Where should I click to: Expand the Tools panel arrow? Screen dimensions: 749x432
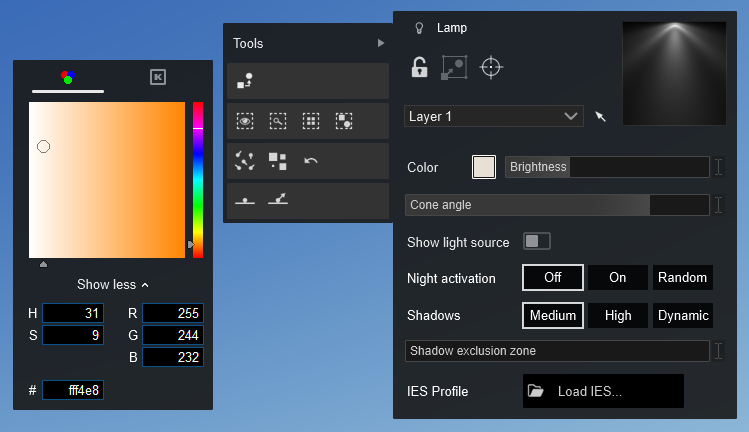(x=380, y=43)
